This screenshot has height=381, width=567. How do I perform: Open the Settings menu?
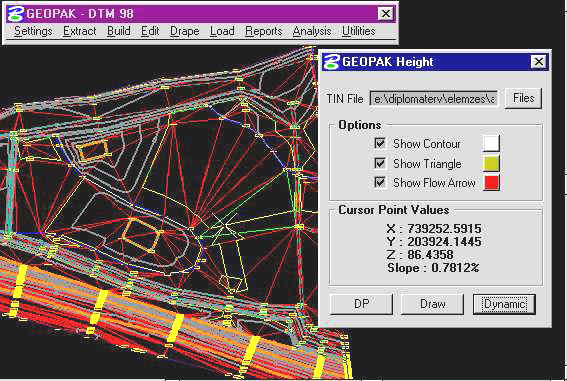click(x=33, y=31)
